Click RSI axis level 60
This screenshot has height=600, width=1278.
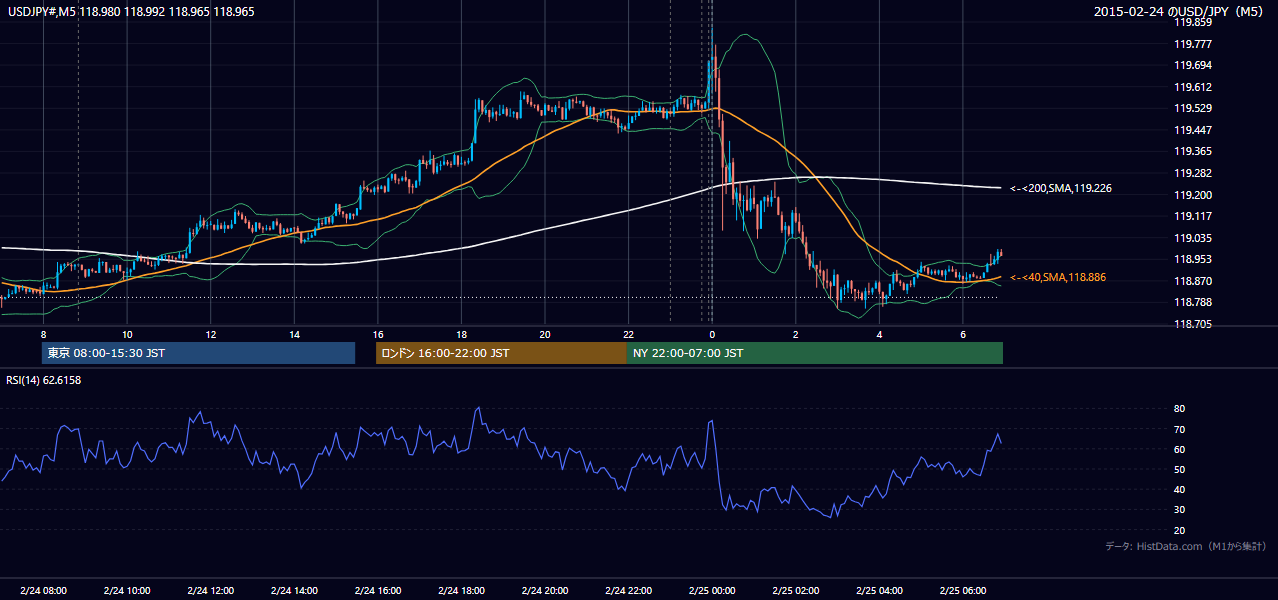1179,449
